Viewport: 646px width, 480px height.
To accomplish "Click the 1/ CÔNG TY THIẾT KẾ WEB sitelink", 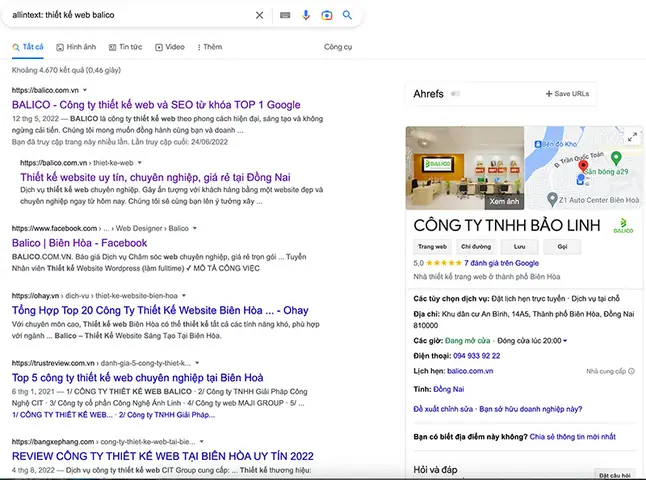I will tap(62, 415).
